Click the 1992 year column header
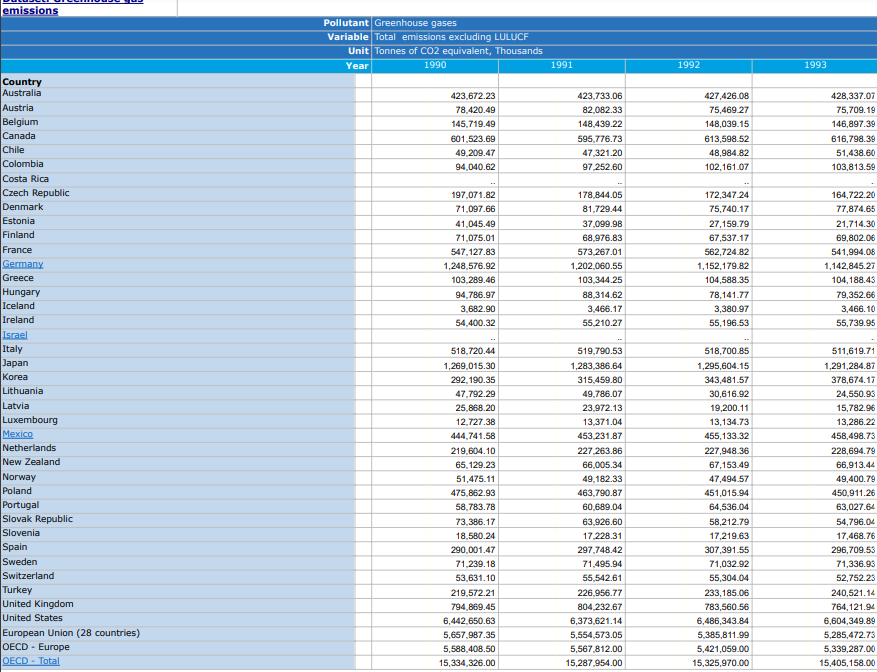Screen dimensions: 877x672 pos(689,65)
